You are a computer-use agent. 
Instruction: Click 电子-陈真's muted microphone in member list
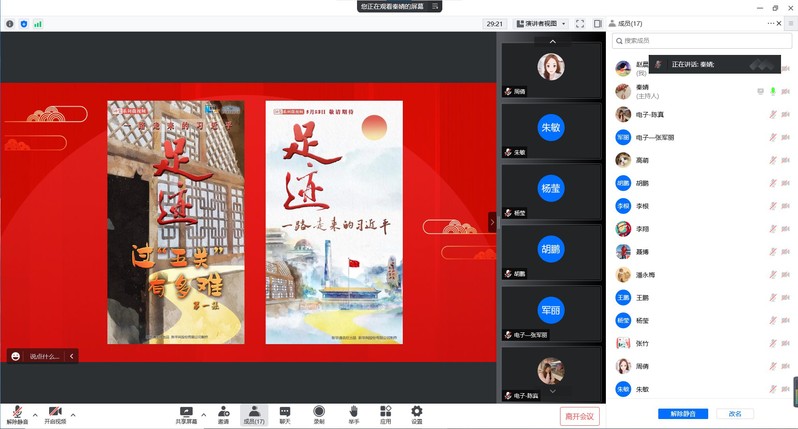coord(773,115)
